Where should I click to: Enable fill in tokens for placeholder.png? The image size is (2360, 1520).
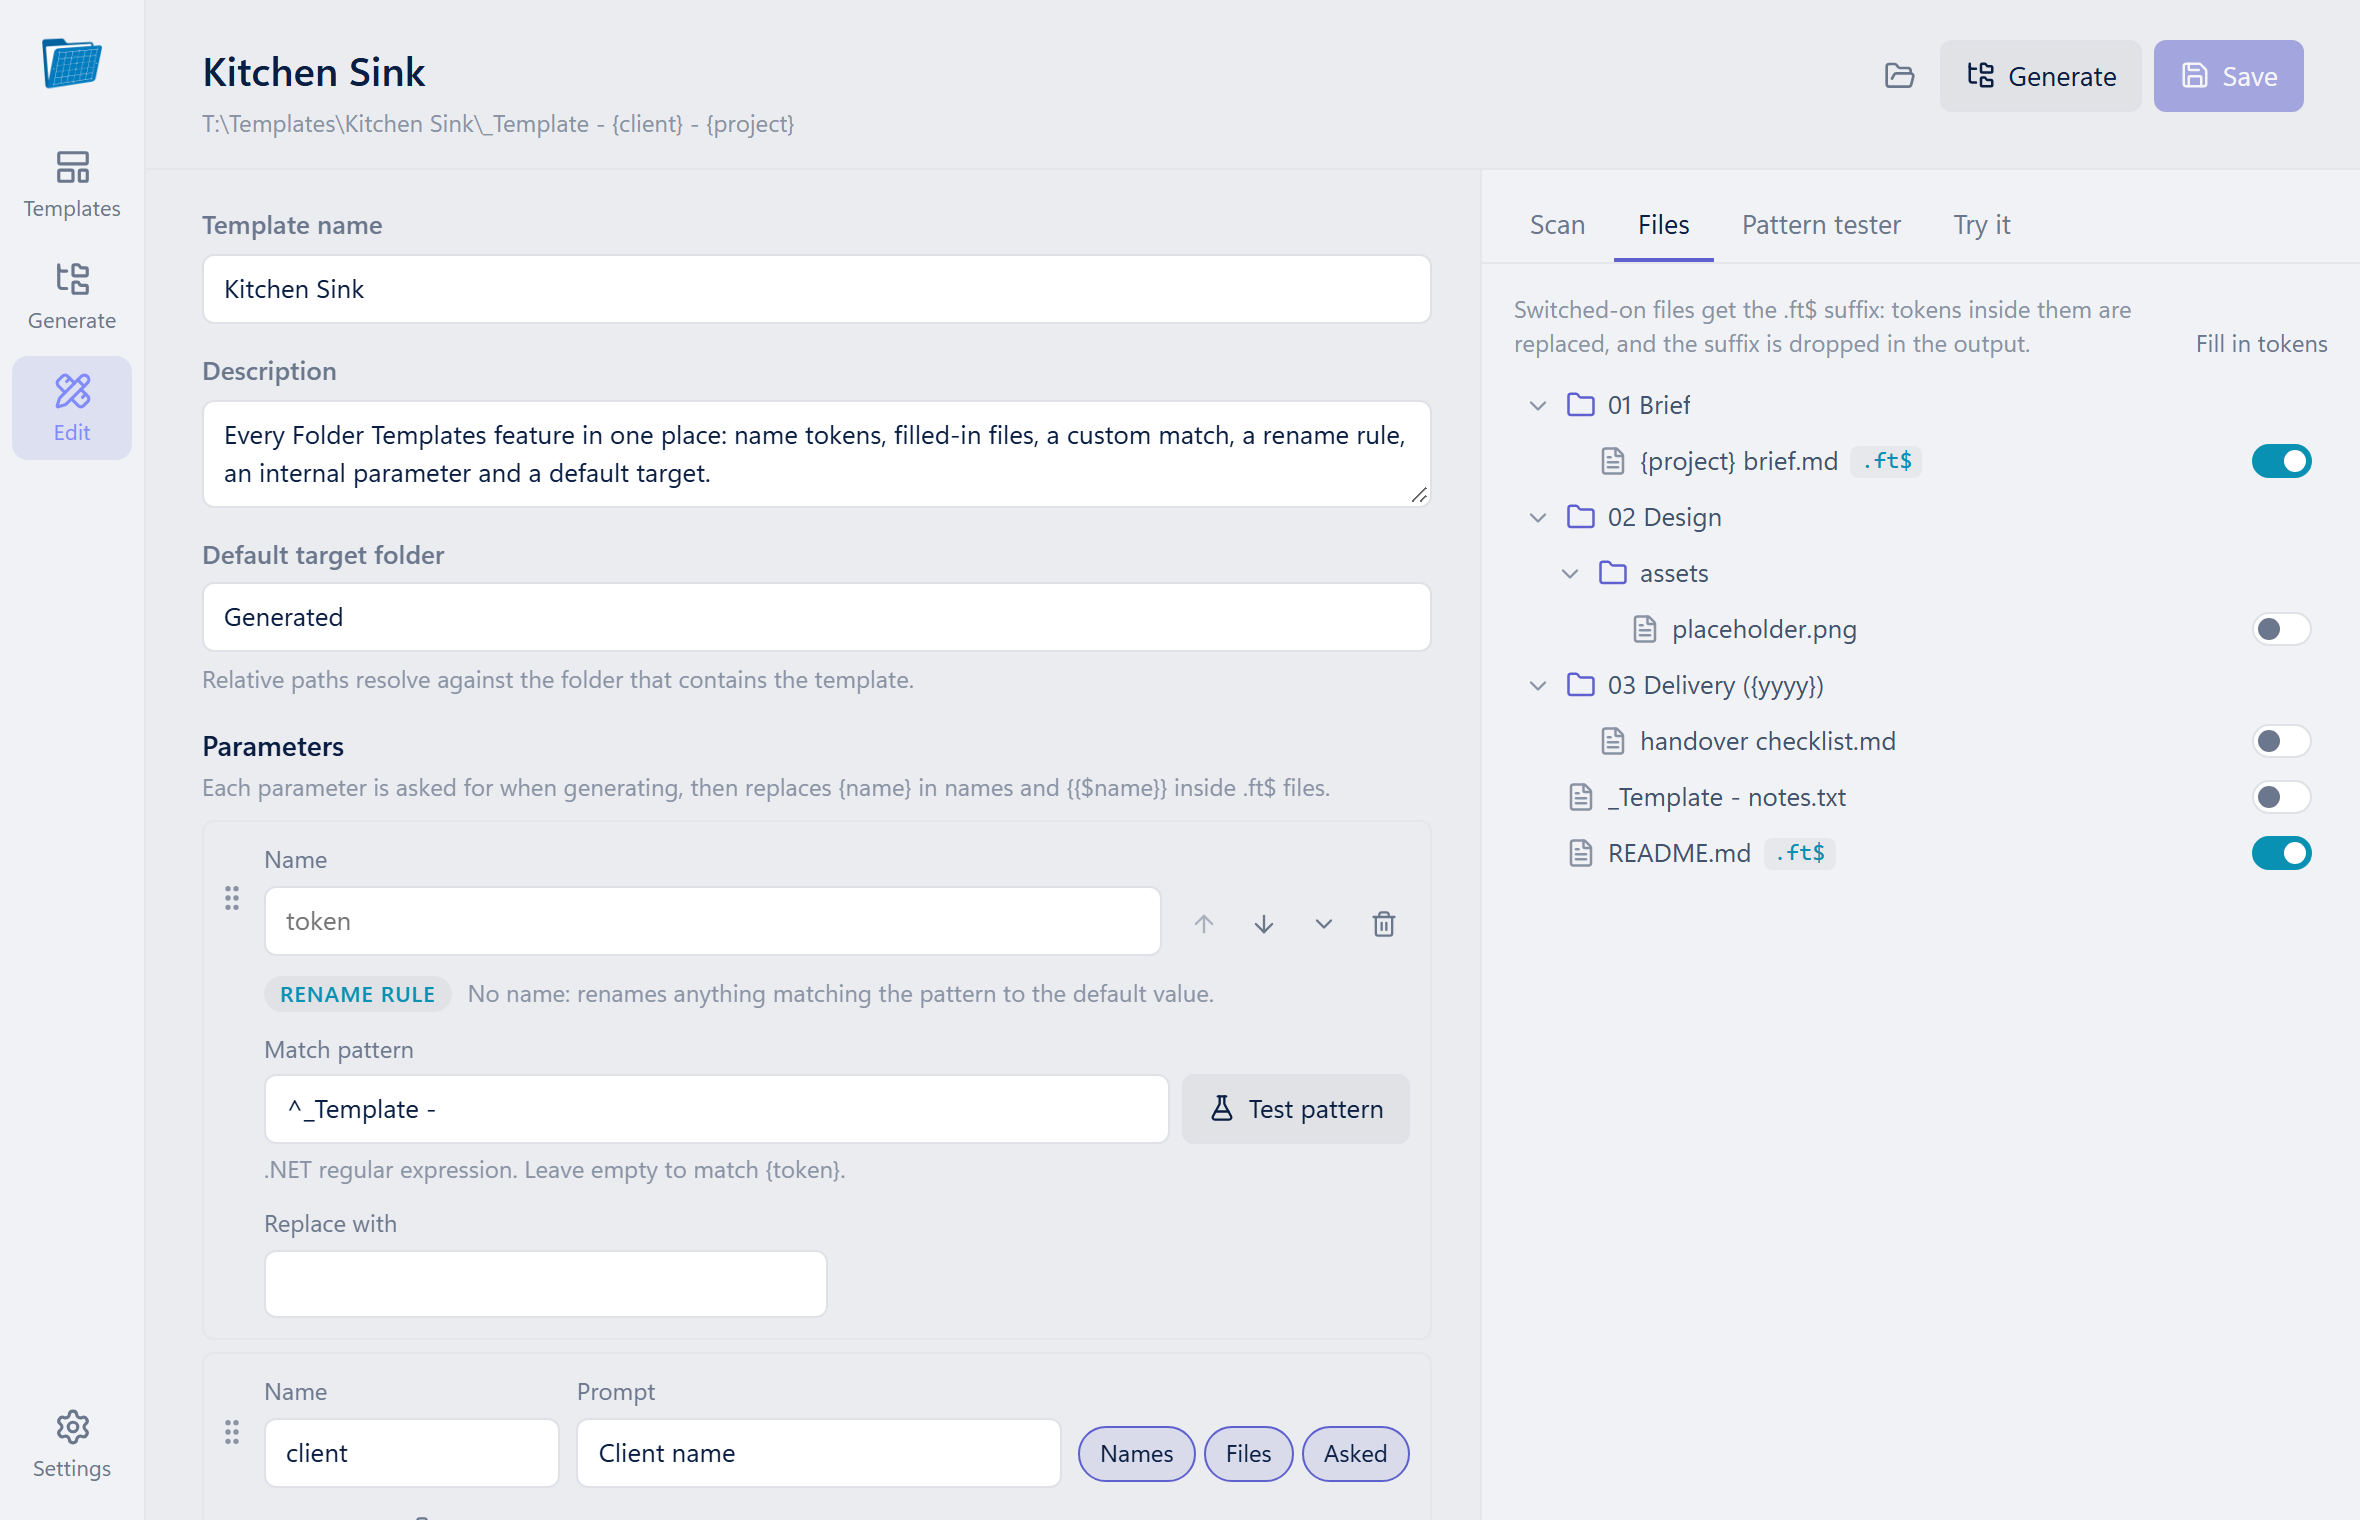pyautogui.click(x=2281, y=629)
